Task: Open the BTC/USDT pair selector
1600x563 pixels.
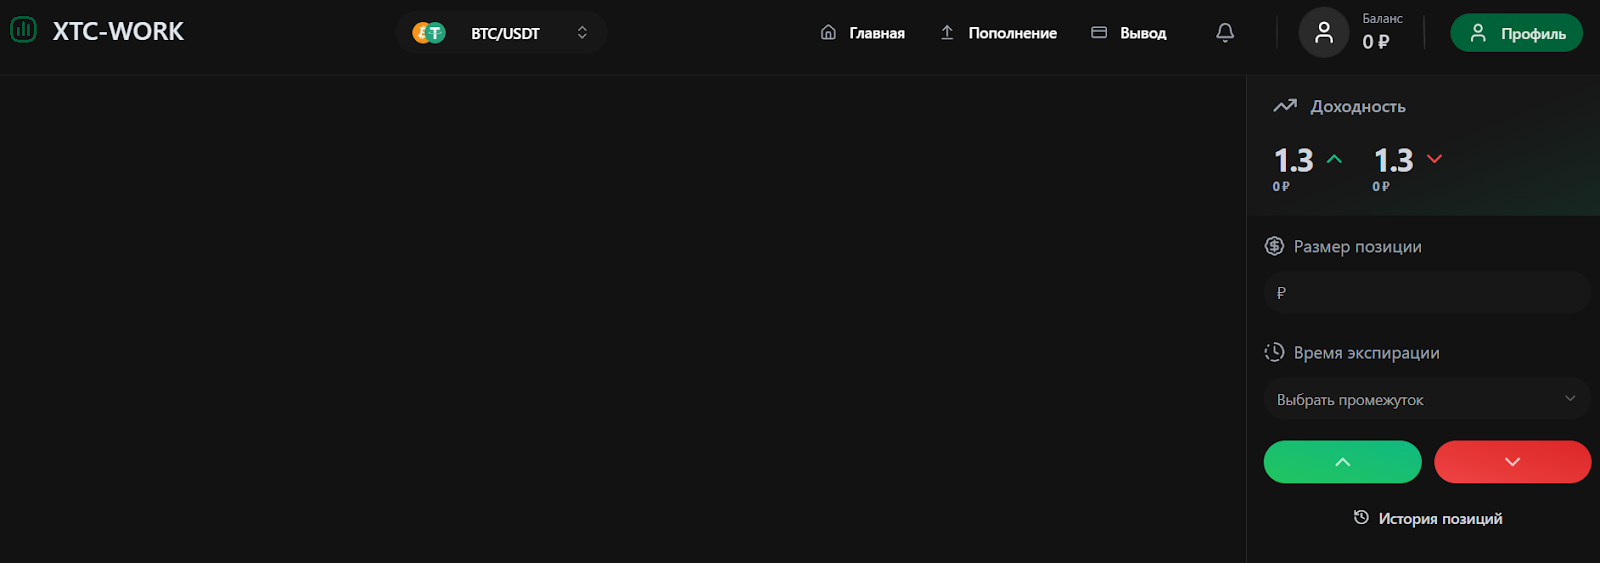Action: 501,33
